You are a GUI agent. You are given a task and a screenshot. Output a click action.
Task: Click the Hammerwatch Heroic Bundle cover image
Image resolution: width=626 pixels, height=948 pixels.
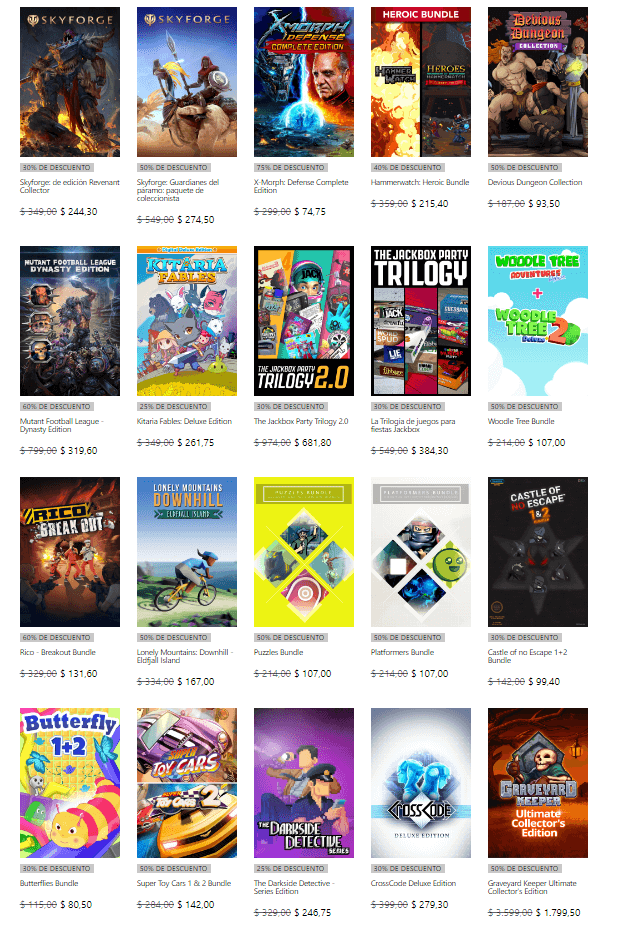(420, 82)
